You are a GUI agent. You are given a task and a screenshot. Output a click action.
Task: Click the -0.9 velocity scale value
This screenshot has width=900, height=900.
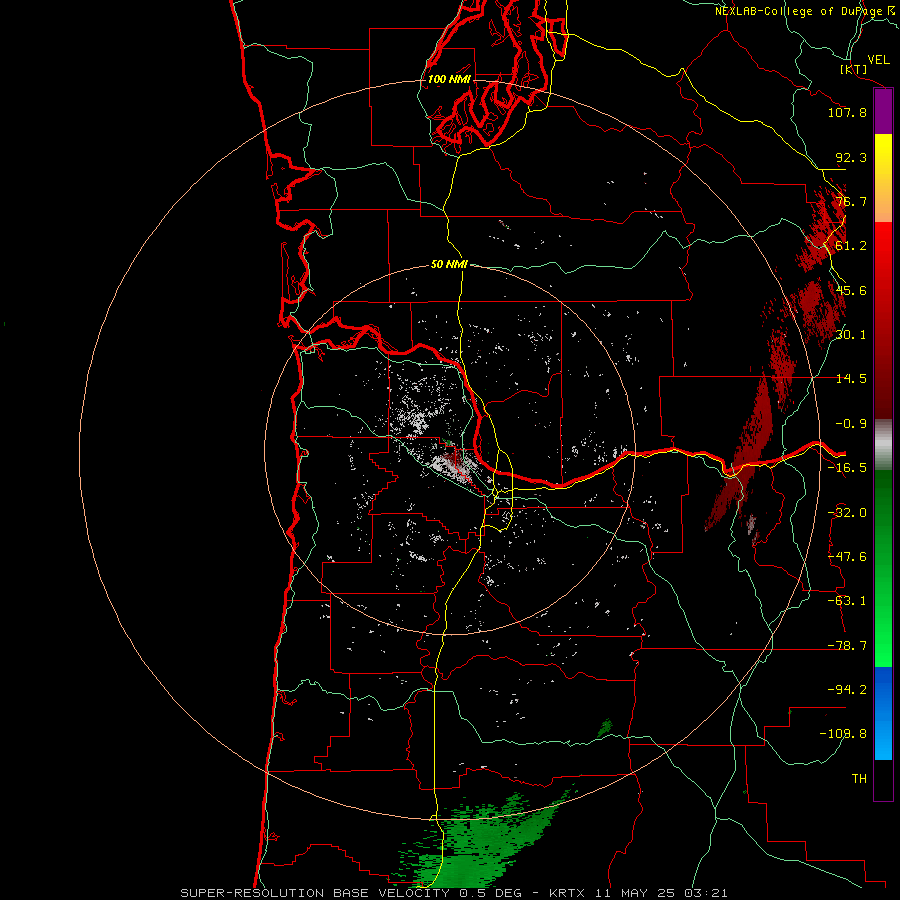(x=851, y=424)
